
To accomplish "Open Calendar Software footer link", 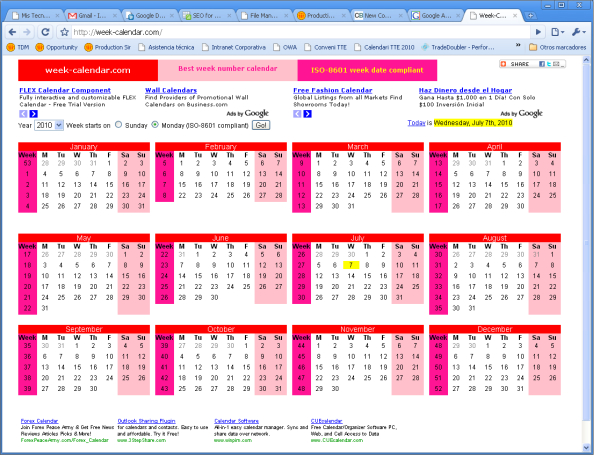I will click(236, 421).
